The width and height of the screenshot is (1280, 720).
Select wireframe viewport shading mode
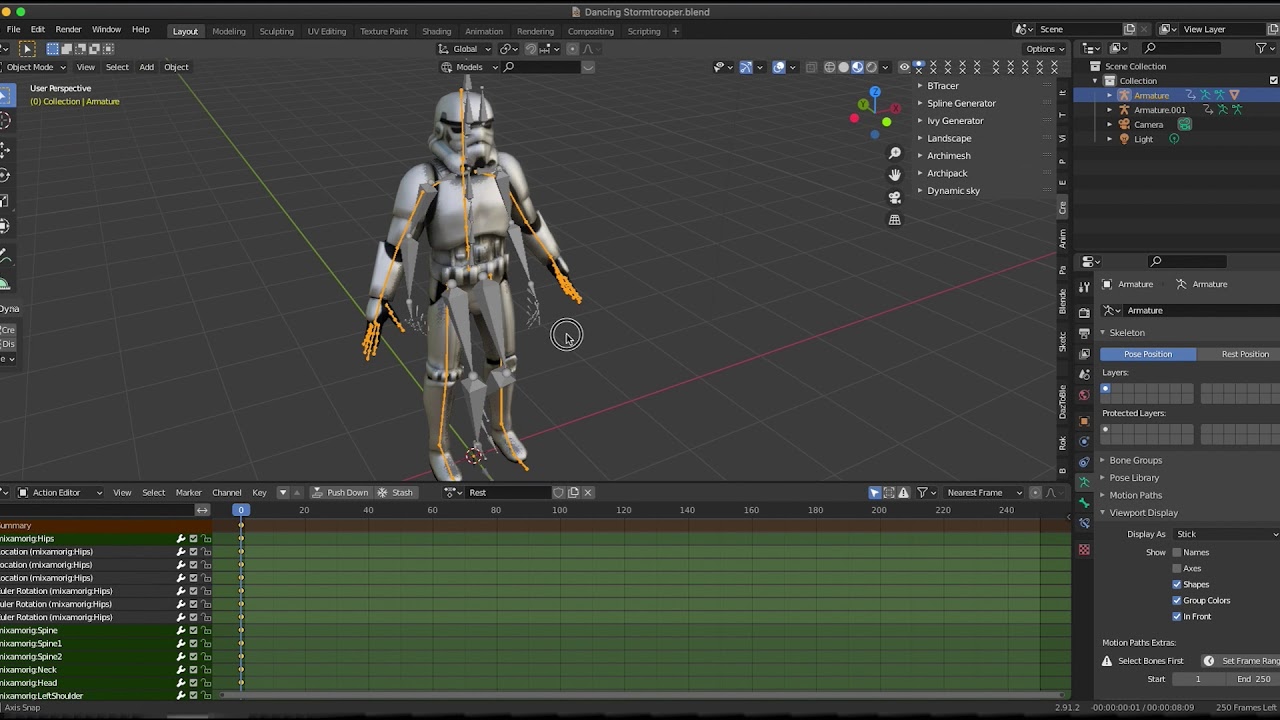[829, 67]
